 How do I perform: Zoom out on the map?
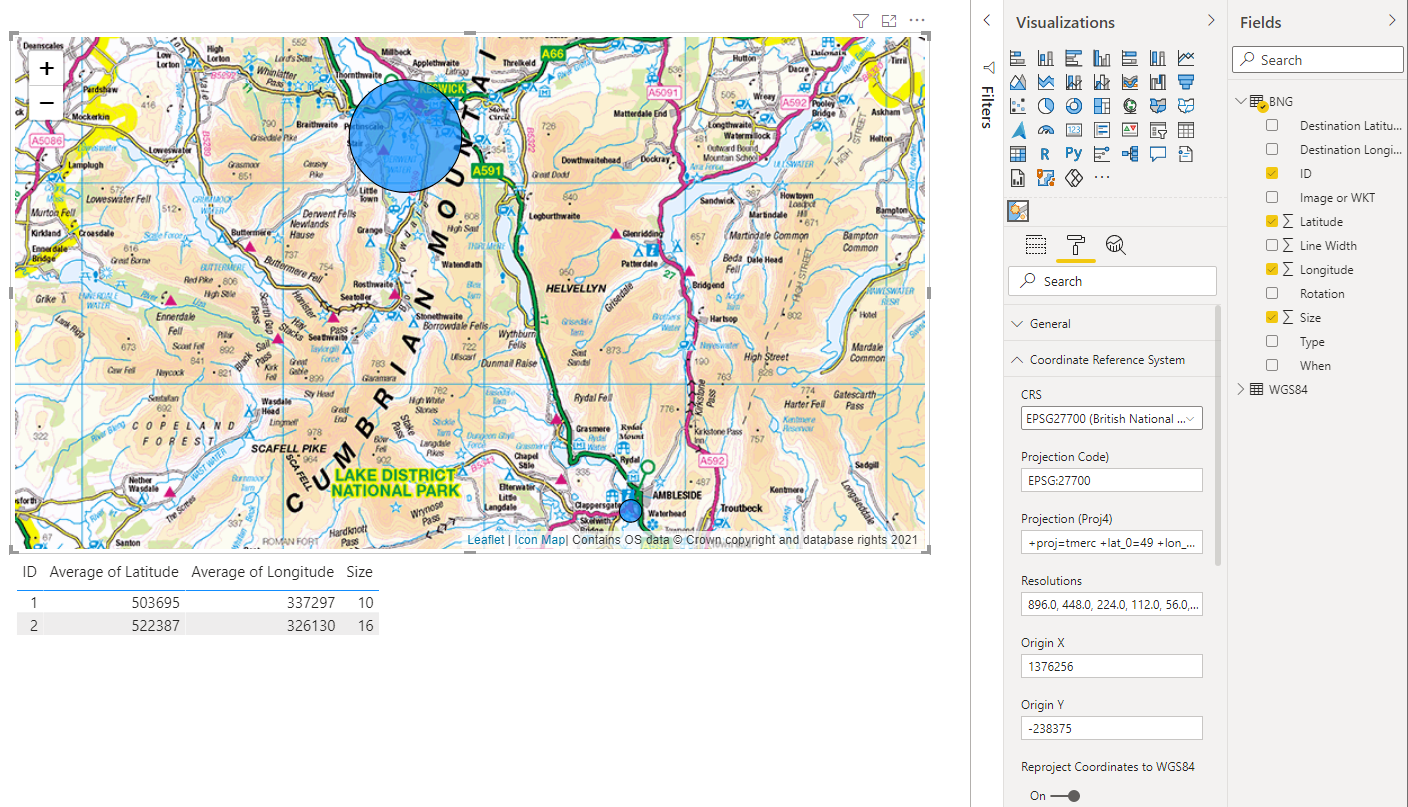46,102
